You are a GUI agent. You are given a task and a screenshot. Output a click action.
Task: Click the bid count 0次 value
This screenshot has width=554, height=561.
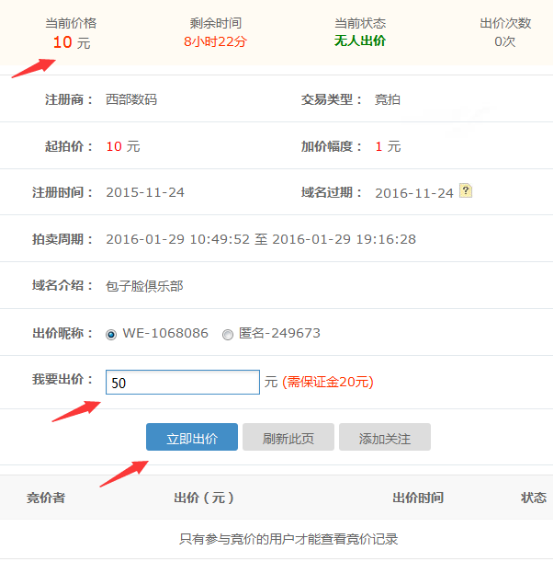505,42
